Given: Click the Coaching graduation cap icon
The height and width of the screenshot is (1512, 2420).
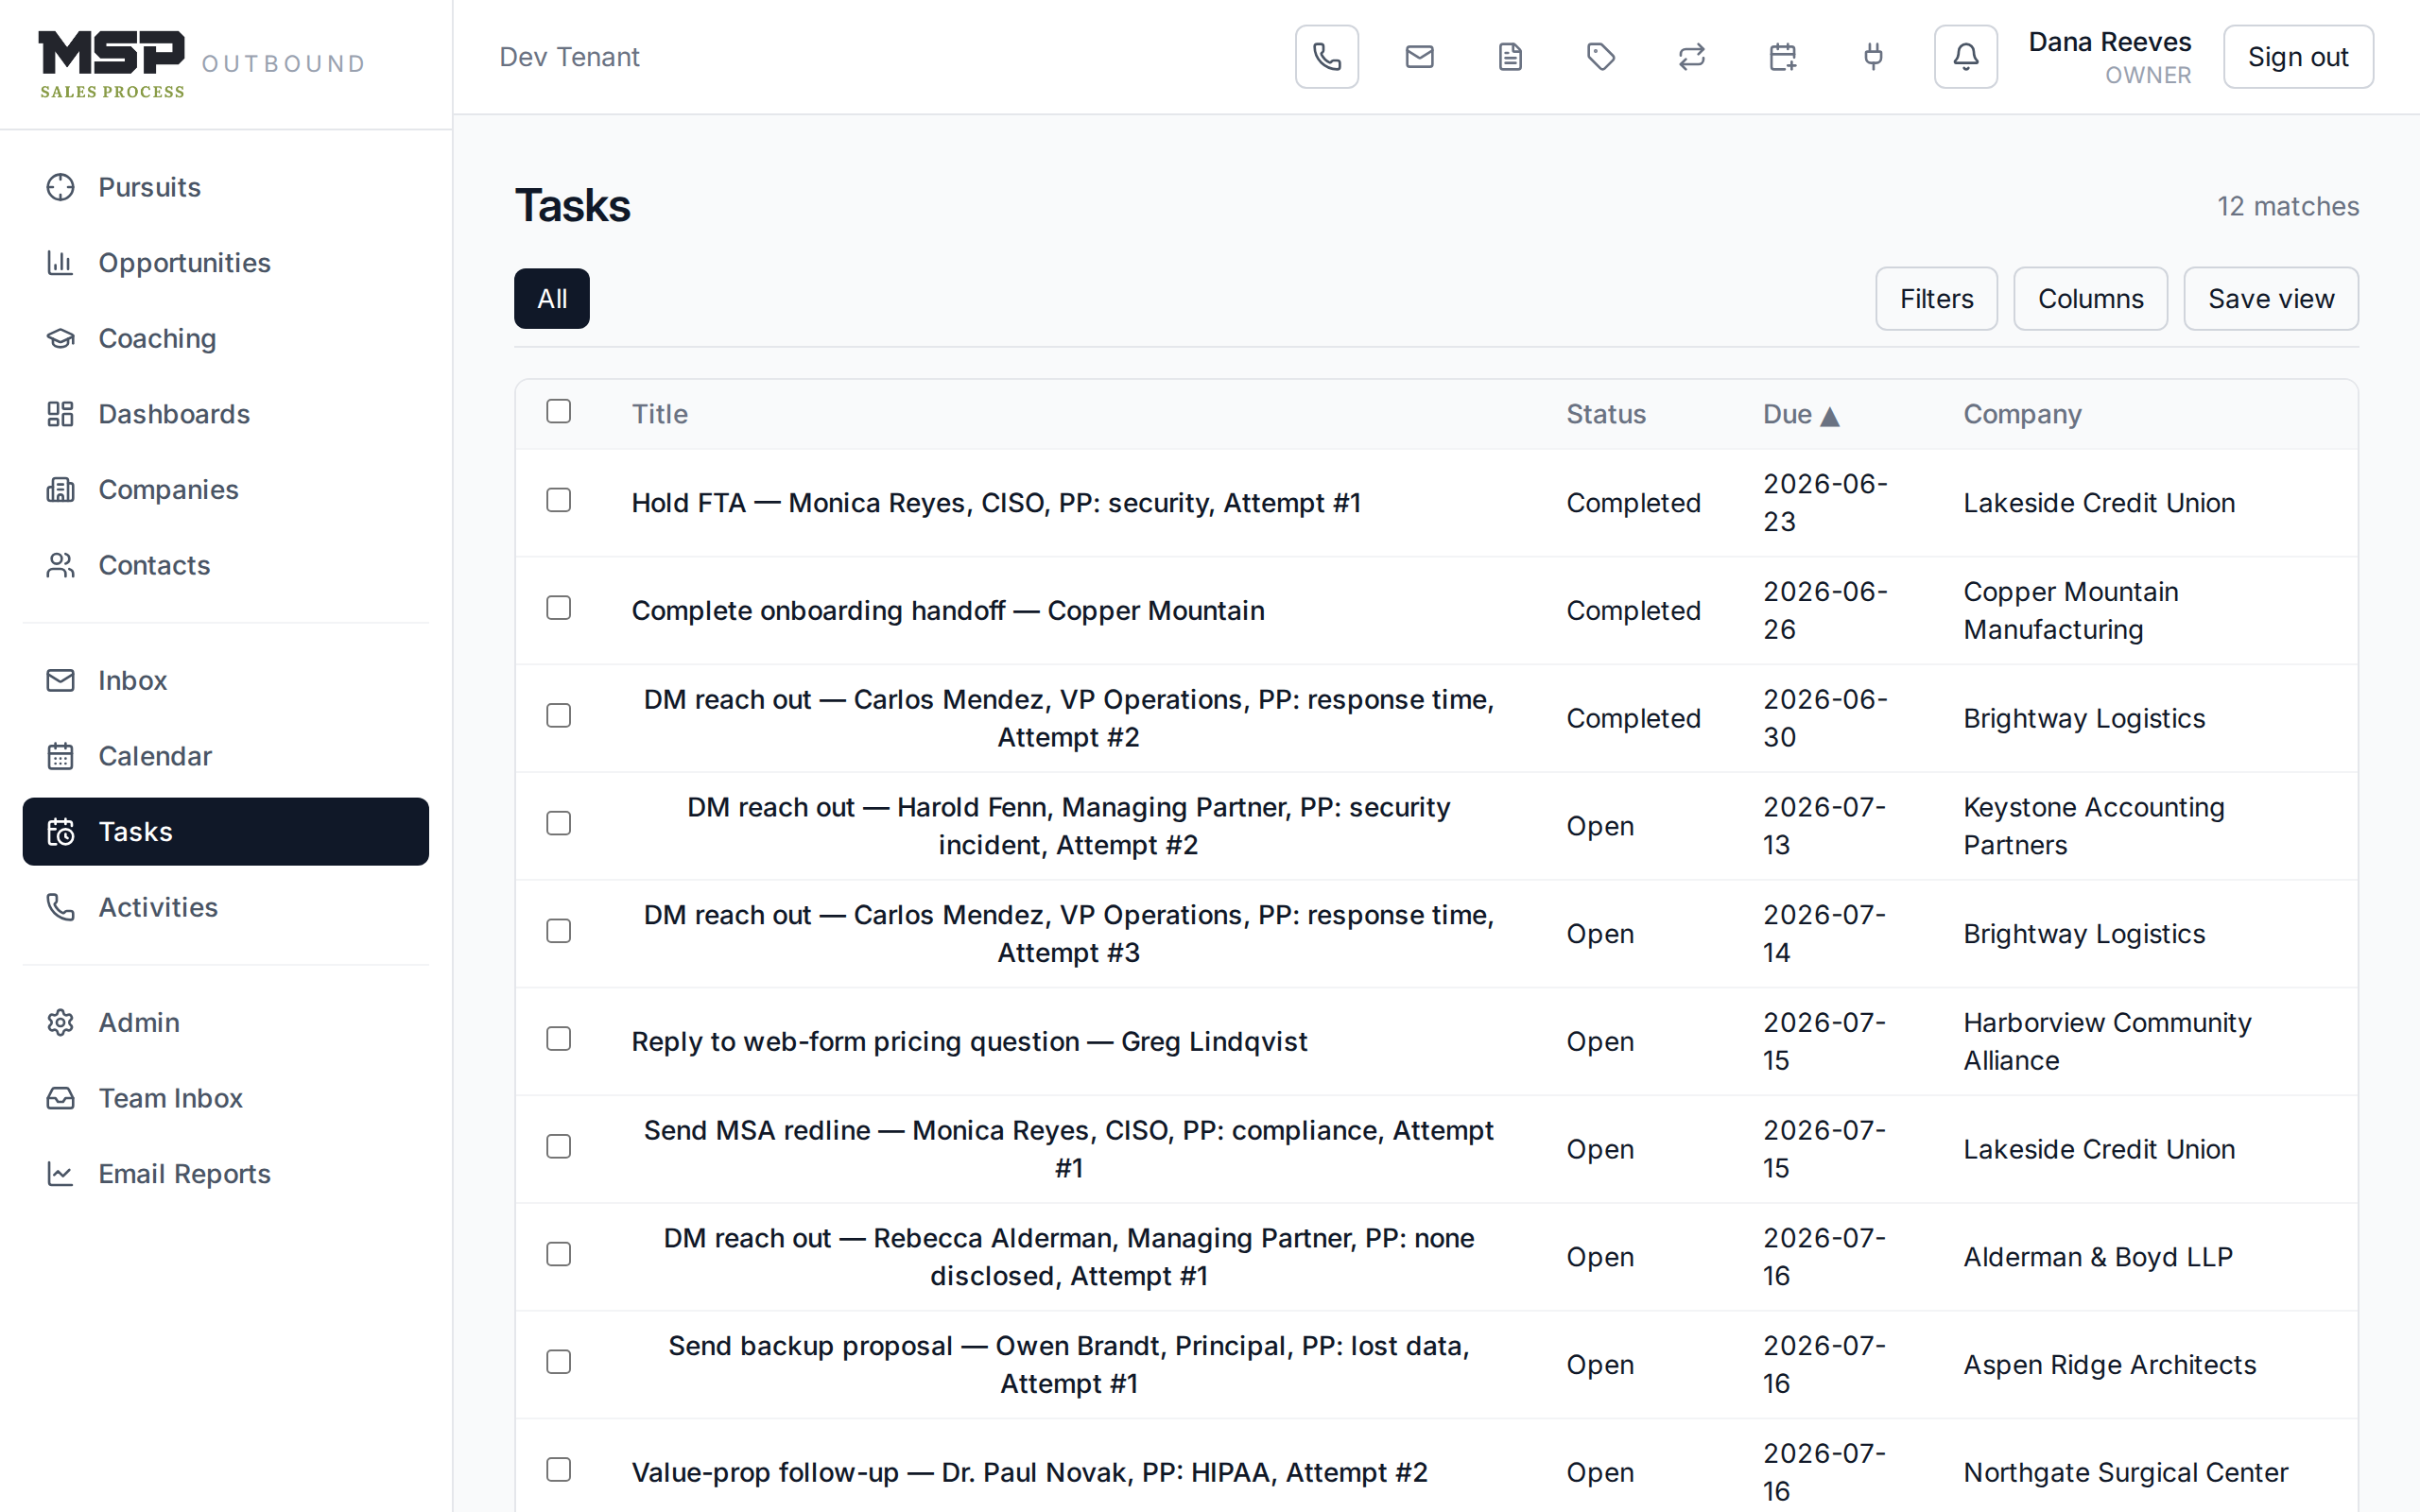Looking at the screenshot, I should click(x=61, y=338).
